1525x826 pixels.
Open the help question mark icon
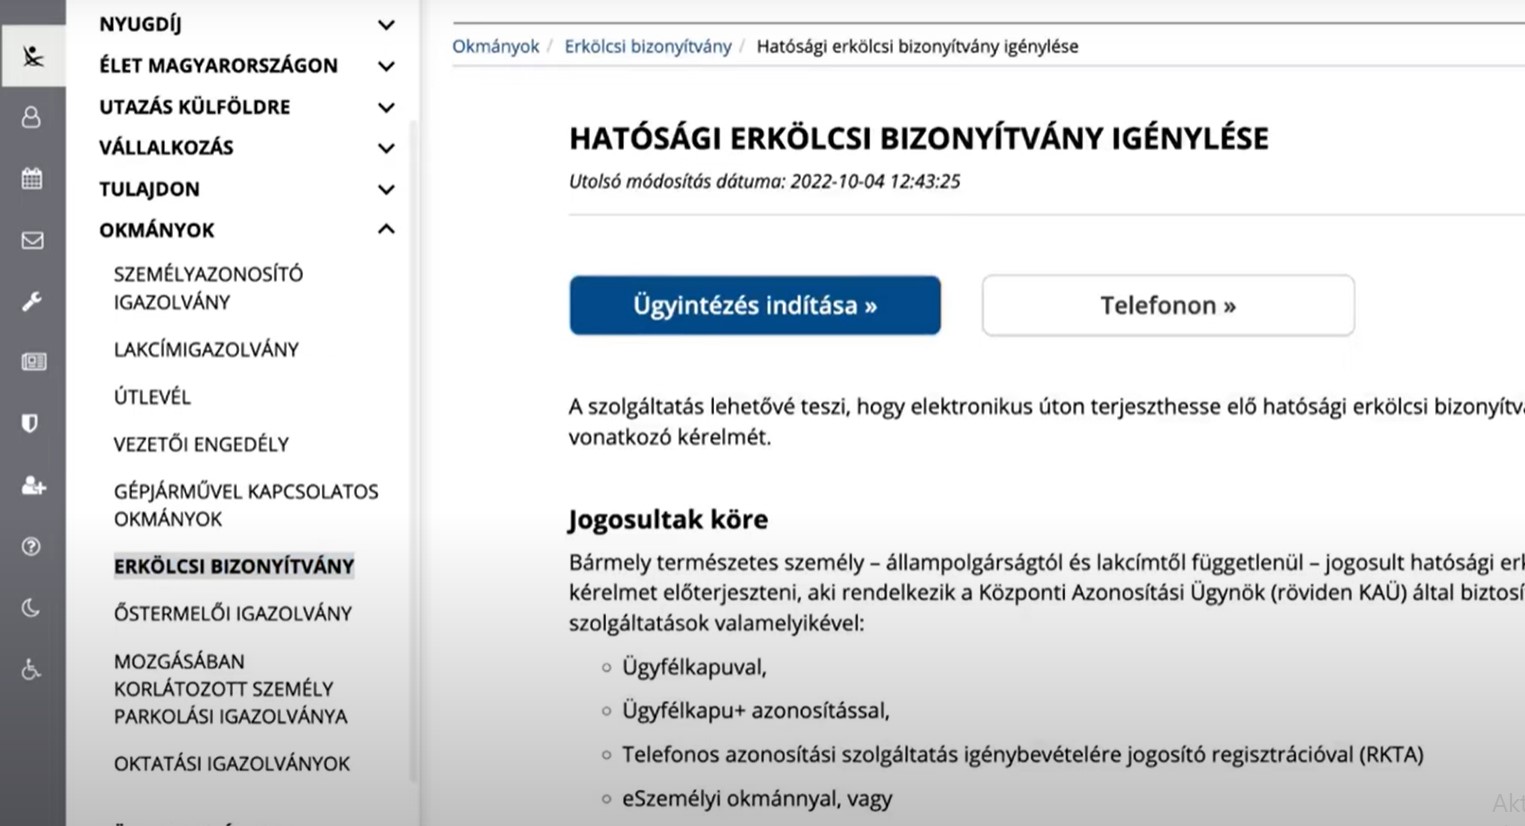(x=31, y=546)
